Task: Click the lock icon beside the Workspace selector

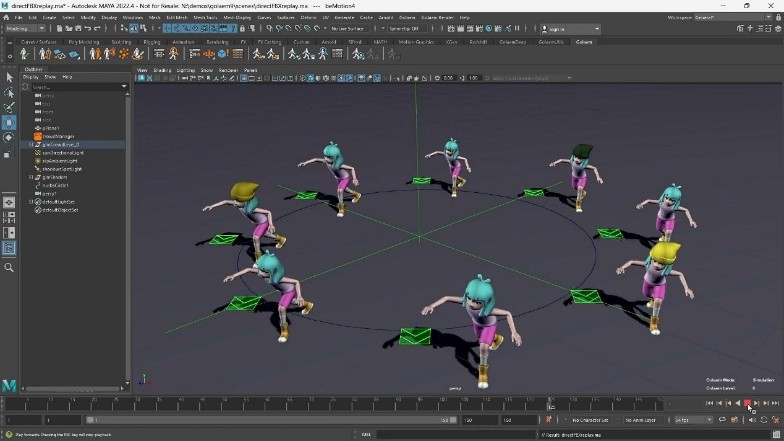Action: pyautogui.click(x=778, y=18)
